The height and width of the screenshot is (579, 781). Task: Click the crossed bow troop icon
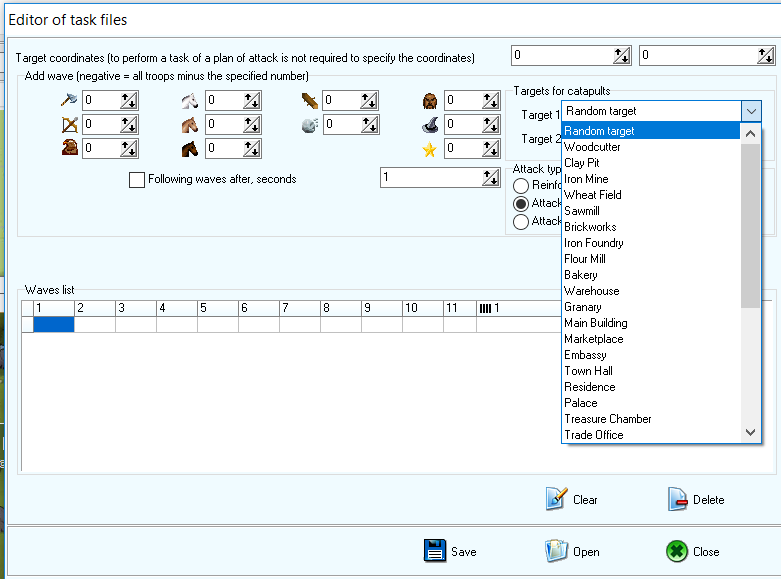click(69, 124)
